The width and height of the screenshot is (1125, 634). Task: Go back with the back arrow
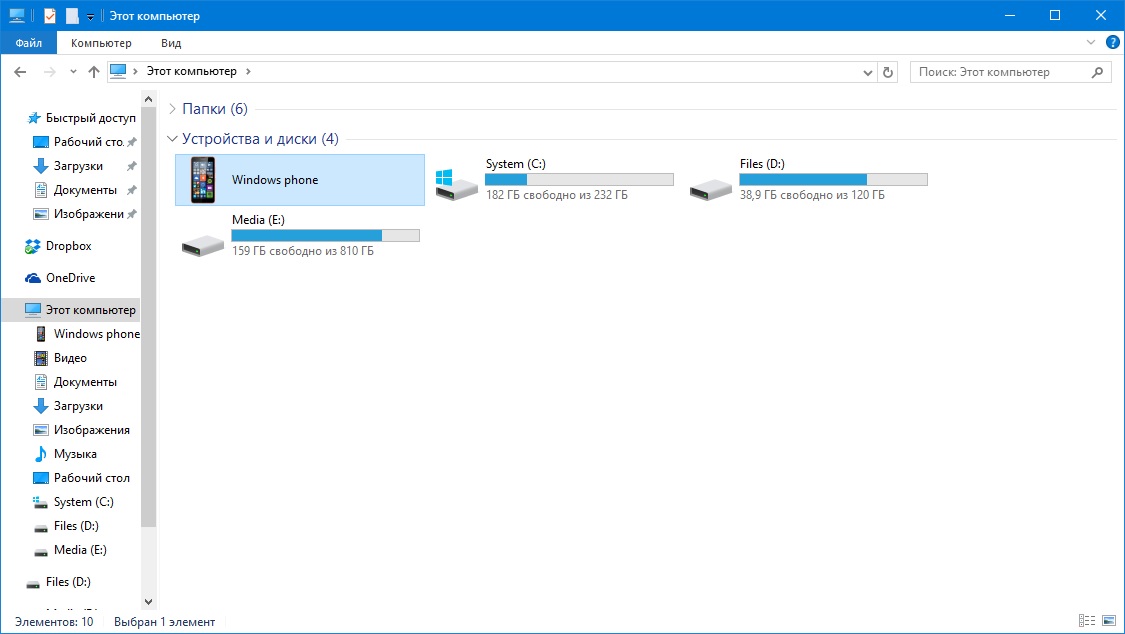(20, 72)
